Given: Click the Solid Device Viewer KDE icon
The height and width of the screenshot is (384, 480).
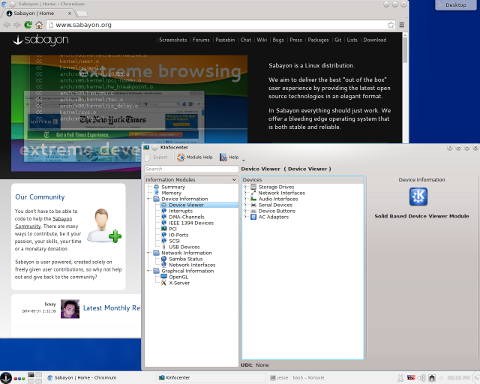Looking at the screenshot, I should tap(418, 196).
